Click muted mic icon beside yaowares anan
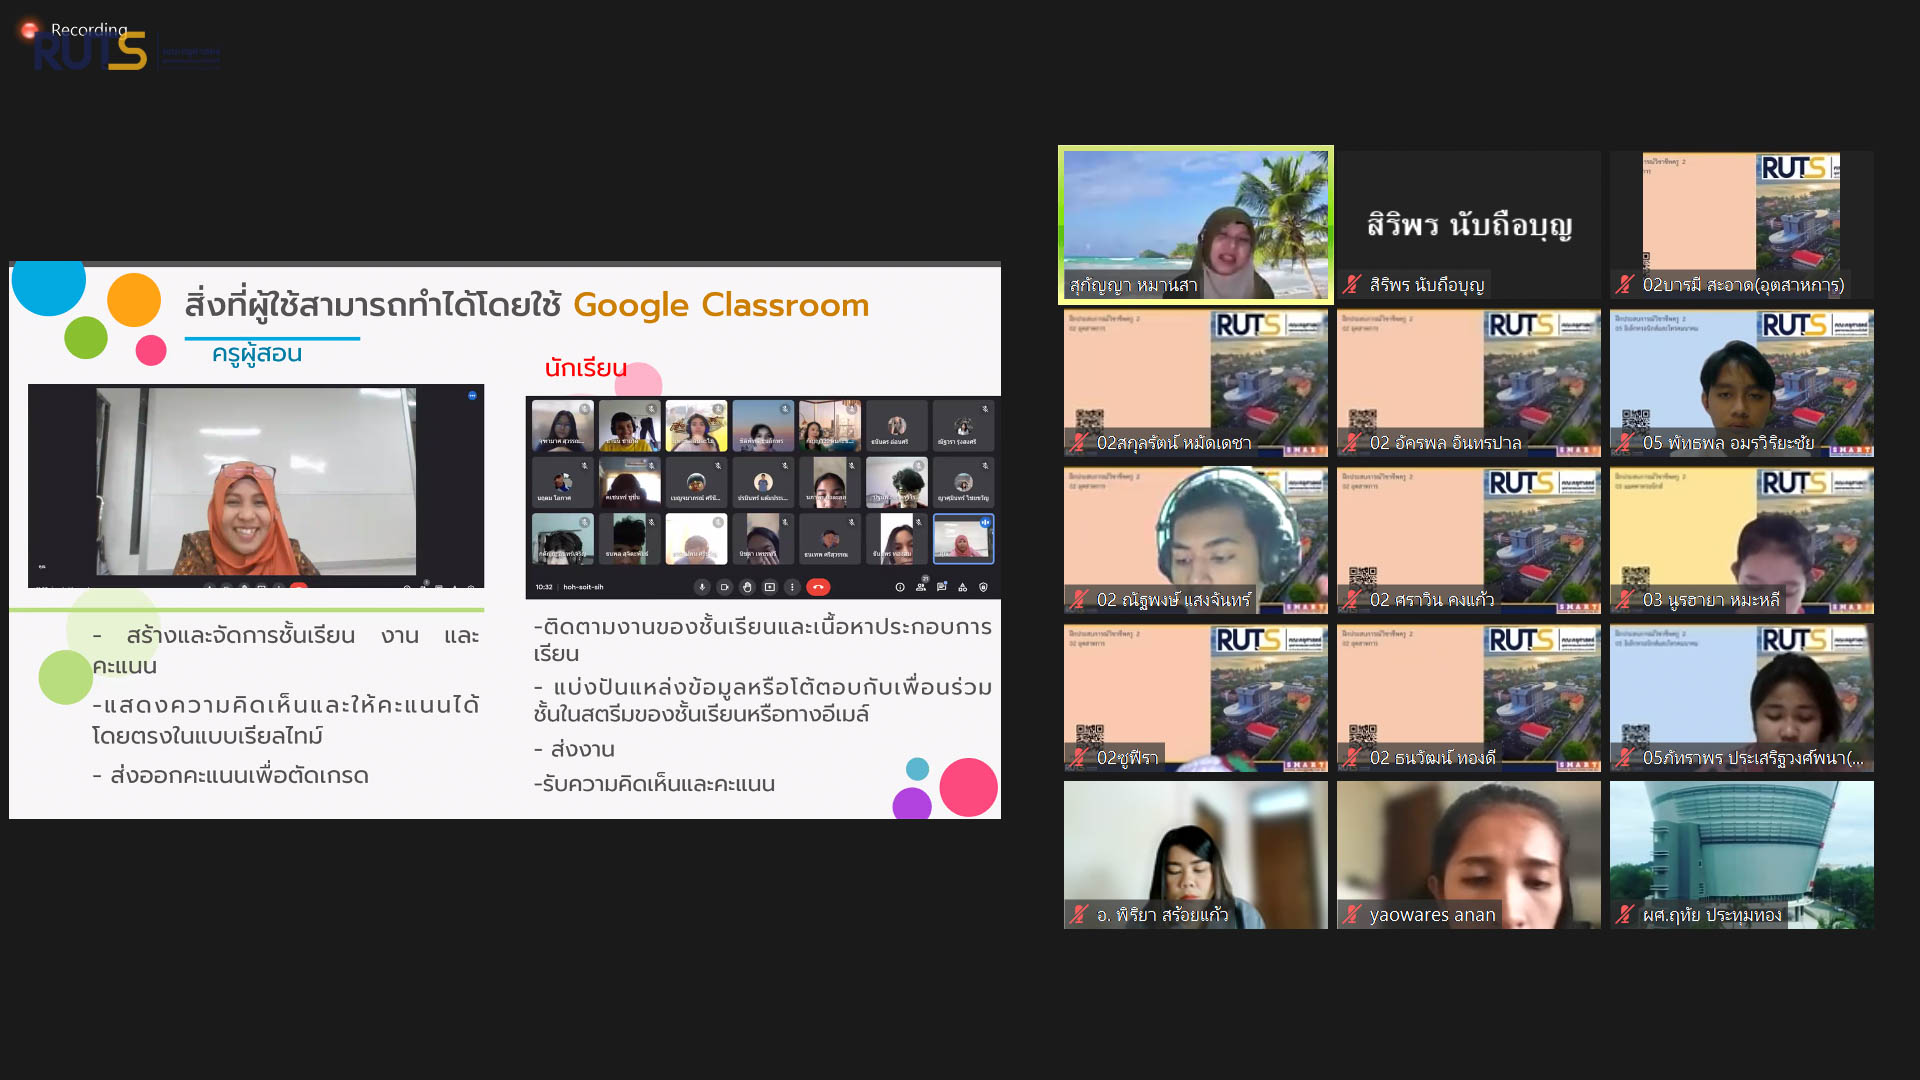The image size is (1920, 1080). pyautogui.click(x=1352, y=915)
